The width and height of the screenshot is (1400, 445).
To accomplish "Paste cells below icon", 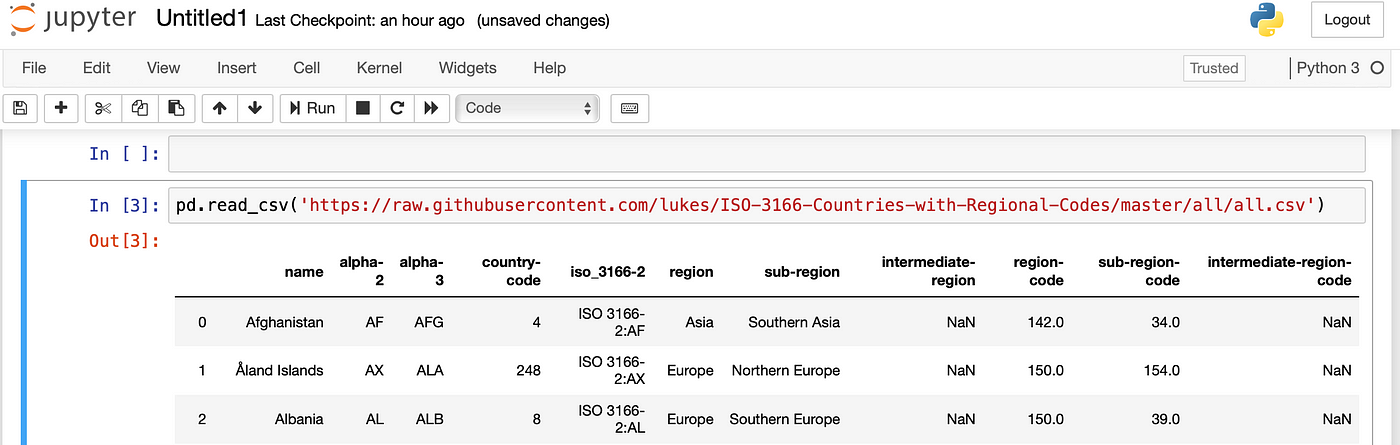I will [x=176, y=108].
